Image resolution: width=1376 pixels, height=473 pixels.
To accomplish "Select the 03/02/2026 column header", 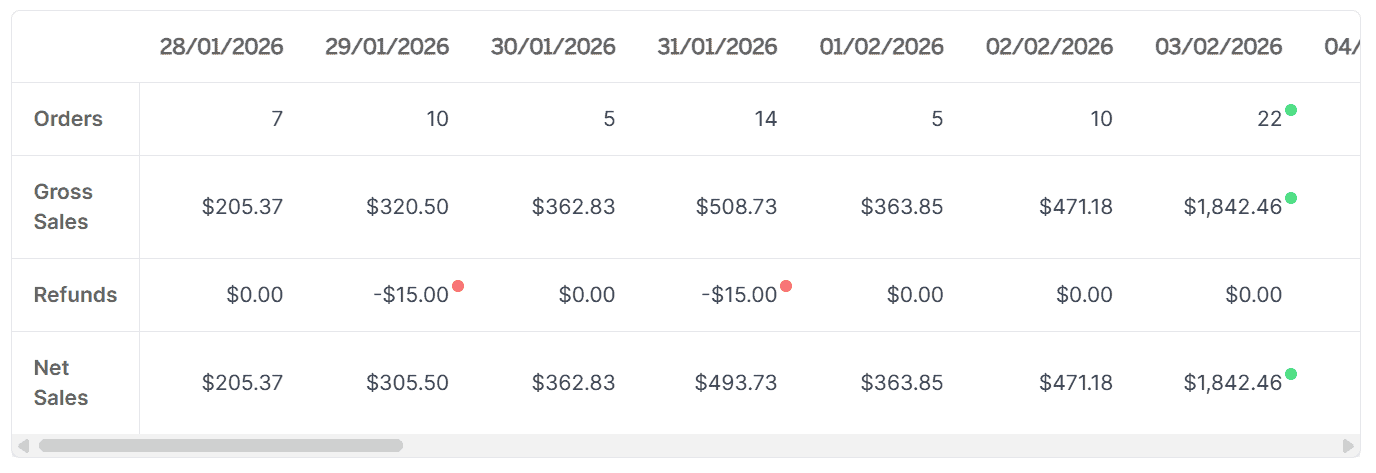I will click(x=1218, y=47).
